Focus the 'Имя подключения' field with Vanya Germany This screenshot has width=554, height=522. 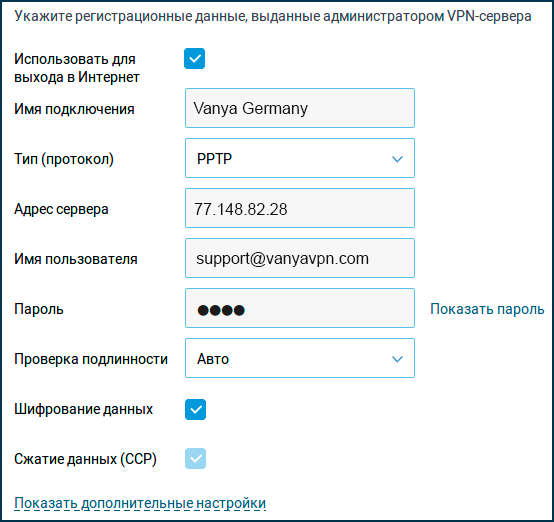click(x=300, y=108)
